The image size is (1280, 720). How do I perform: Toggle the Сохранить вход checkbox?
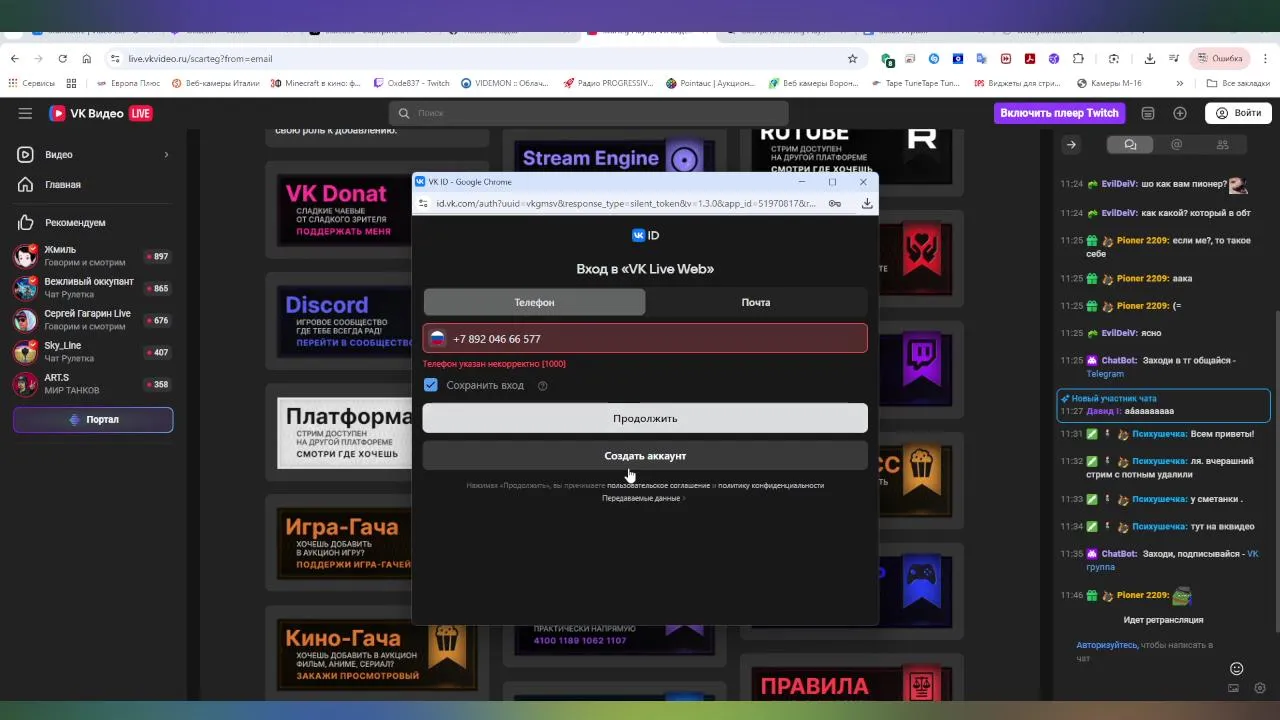(x=431, y=385)
